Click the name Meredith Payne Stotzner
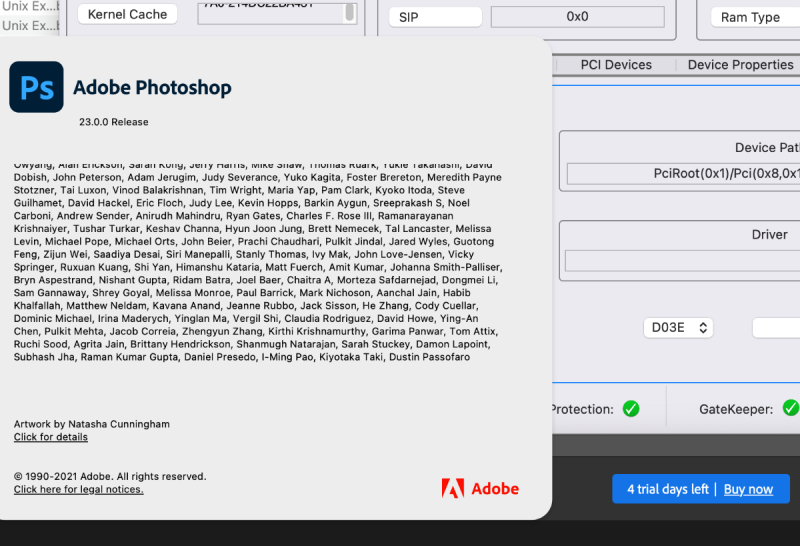The height and width of the screenshot is (546, 800). coord(464,177)
